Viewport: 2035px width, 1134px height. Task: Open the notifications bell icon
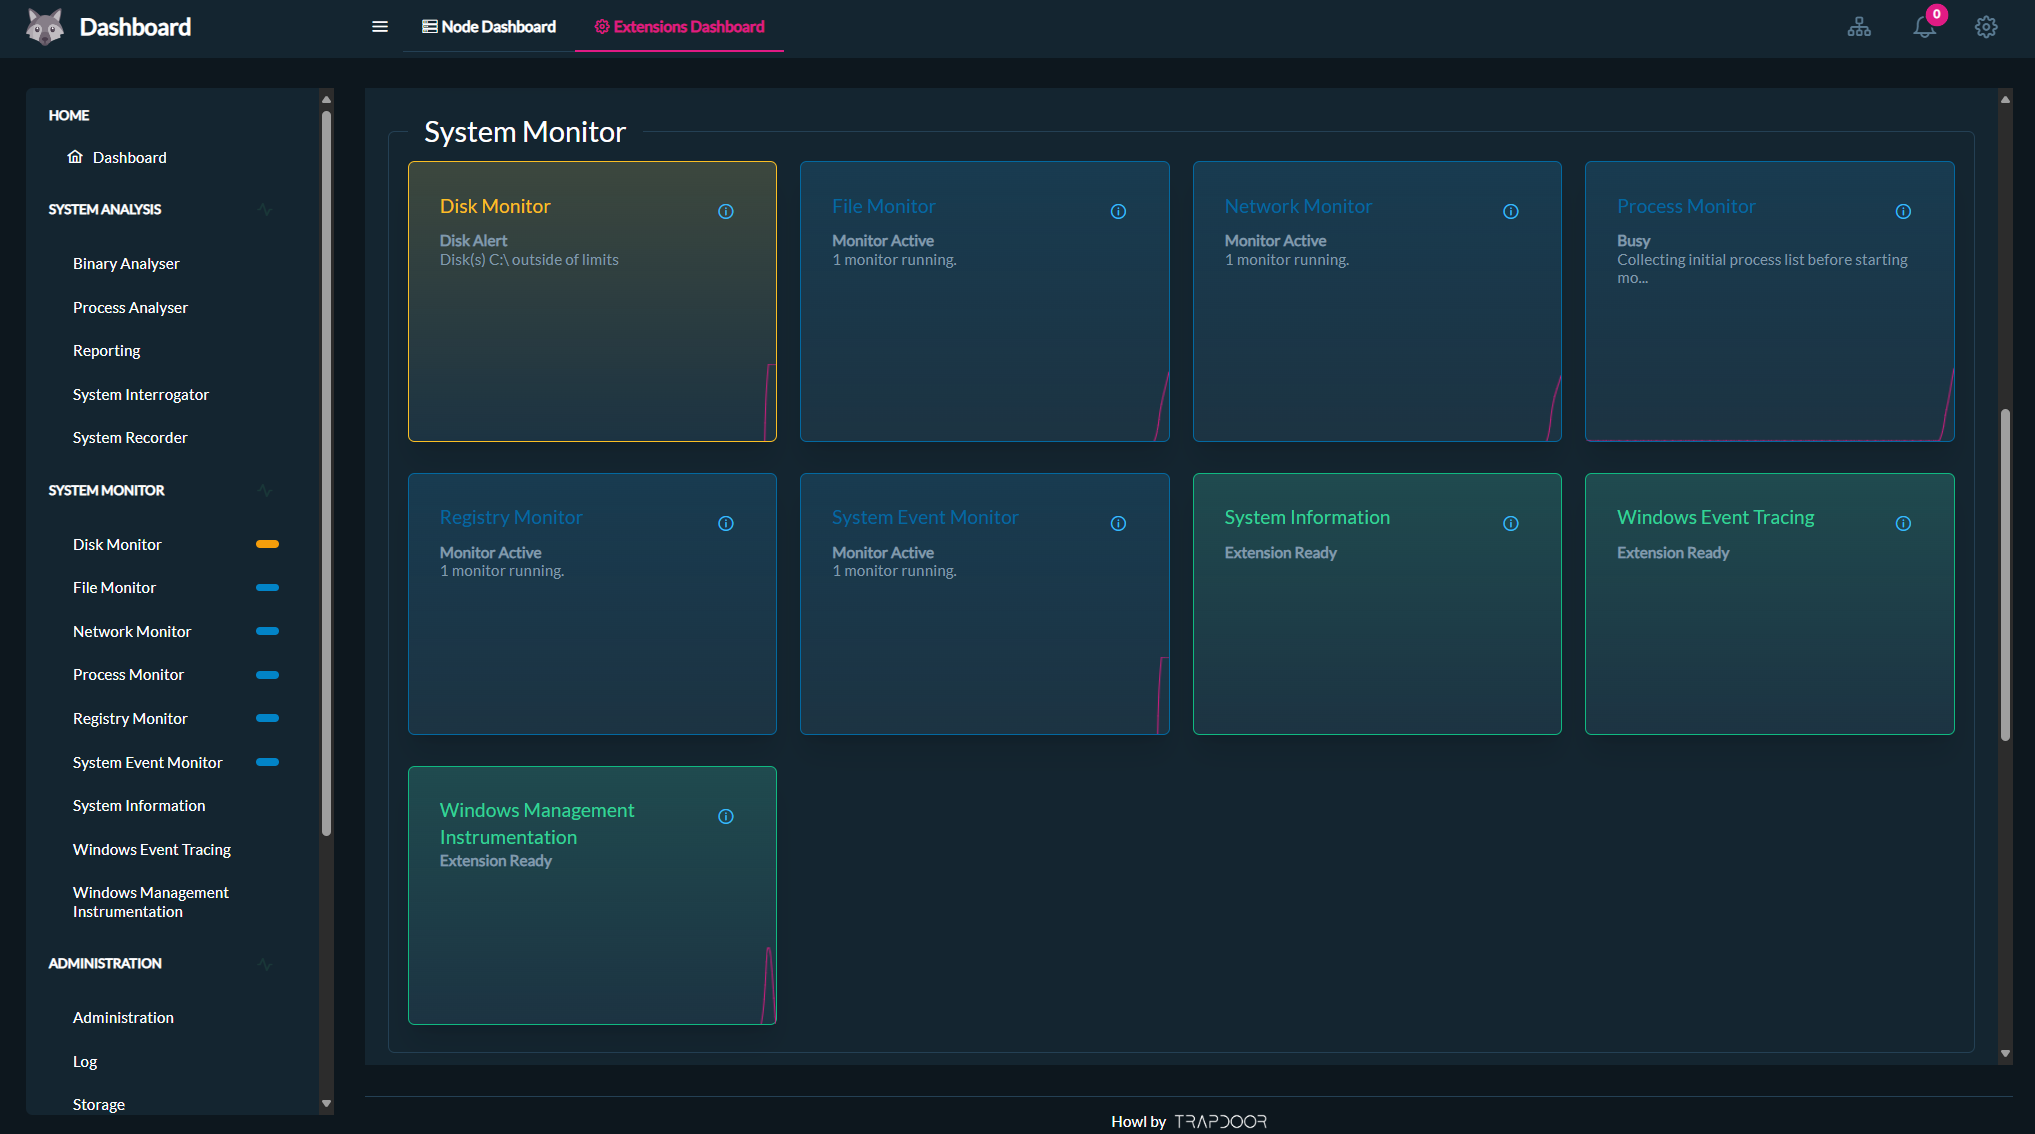[x=1924, y=27]
